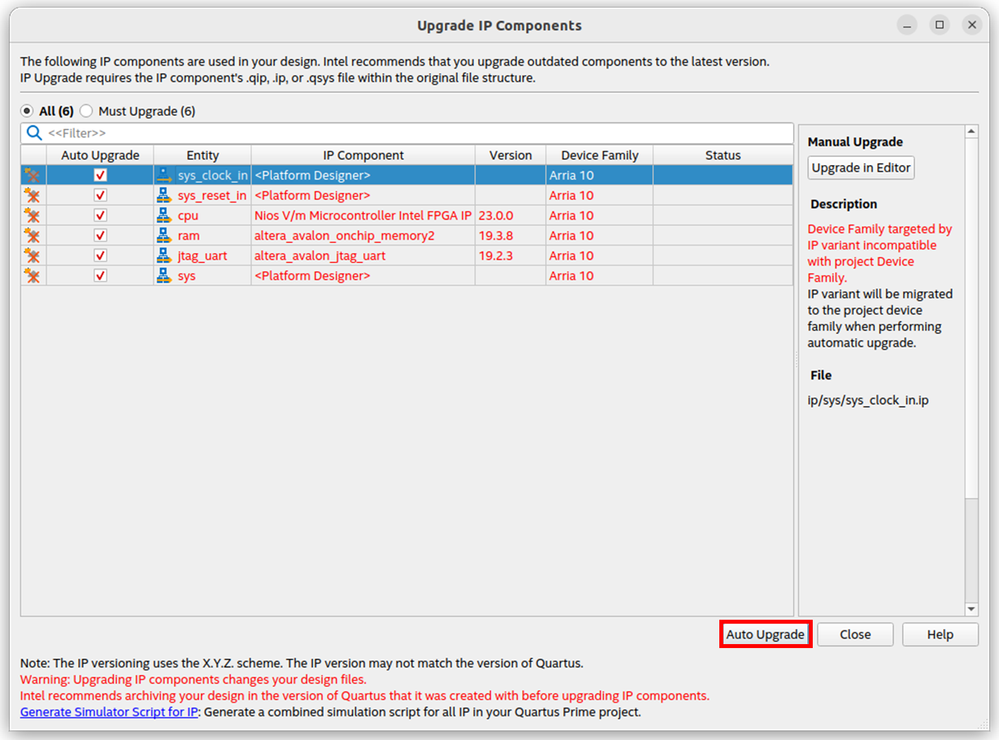Click the IP entity icon beside jtag_uart
The width and height of the screenshot is (999, 740).
click(164, 256)
